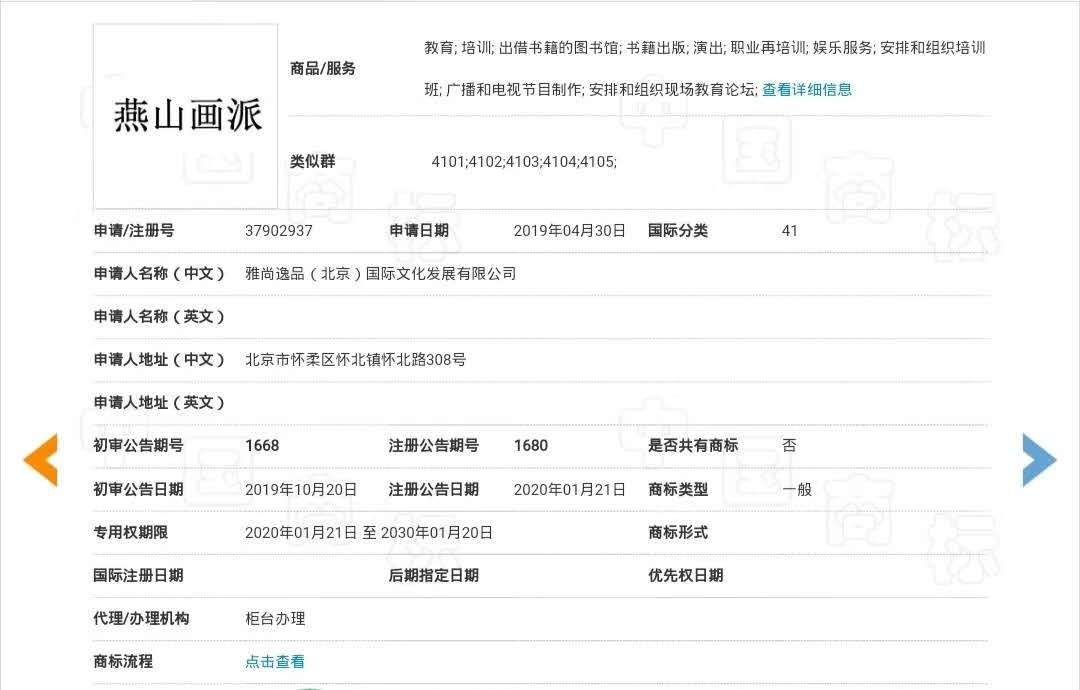Click registration number 37902937
This screenshot has width=1080, height=690.
279,230
